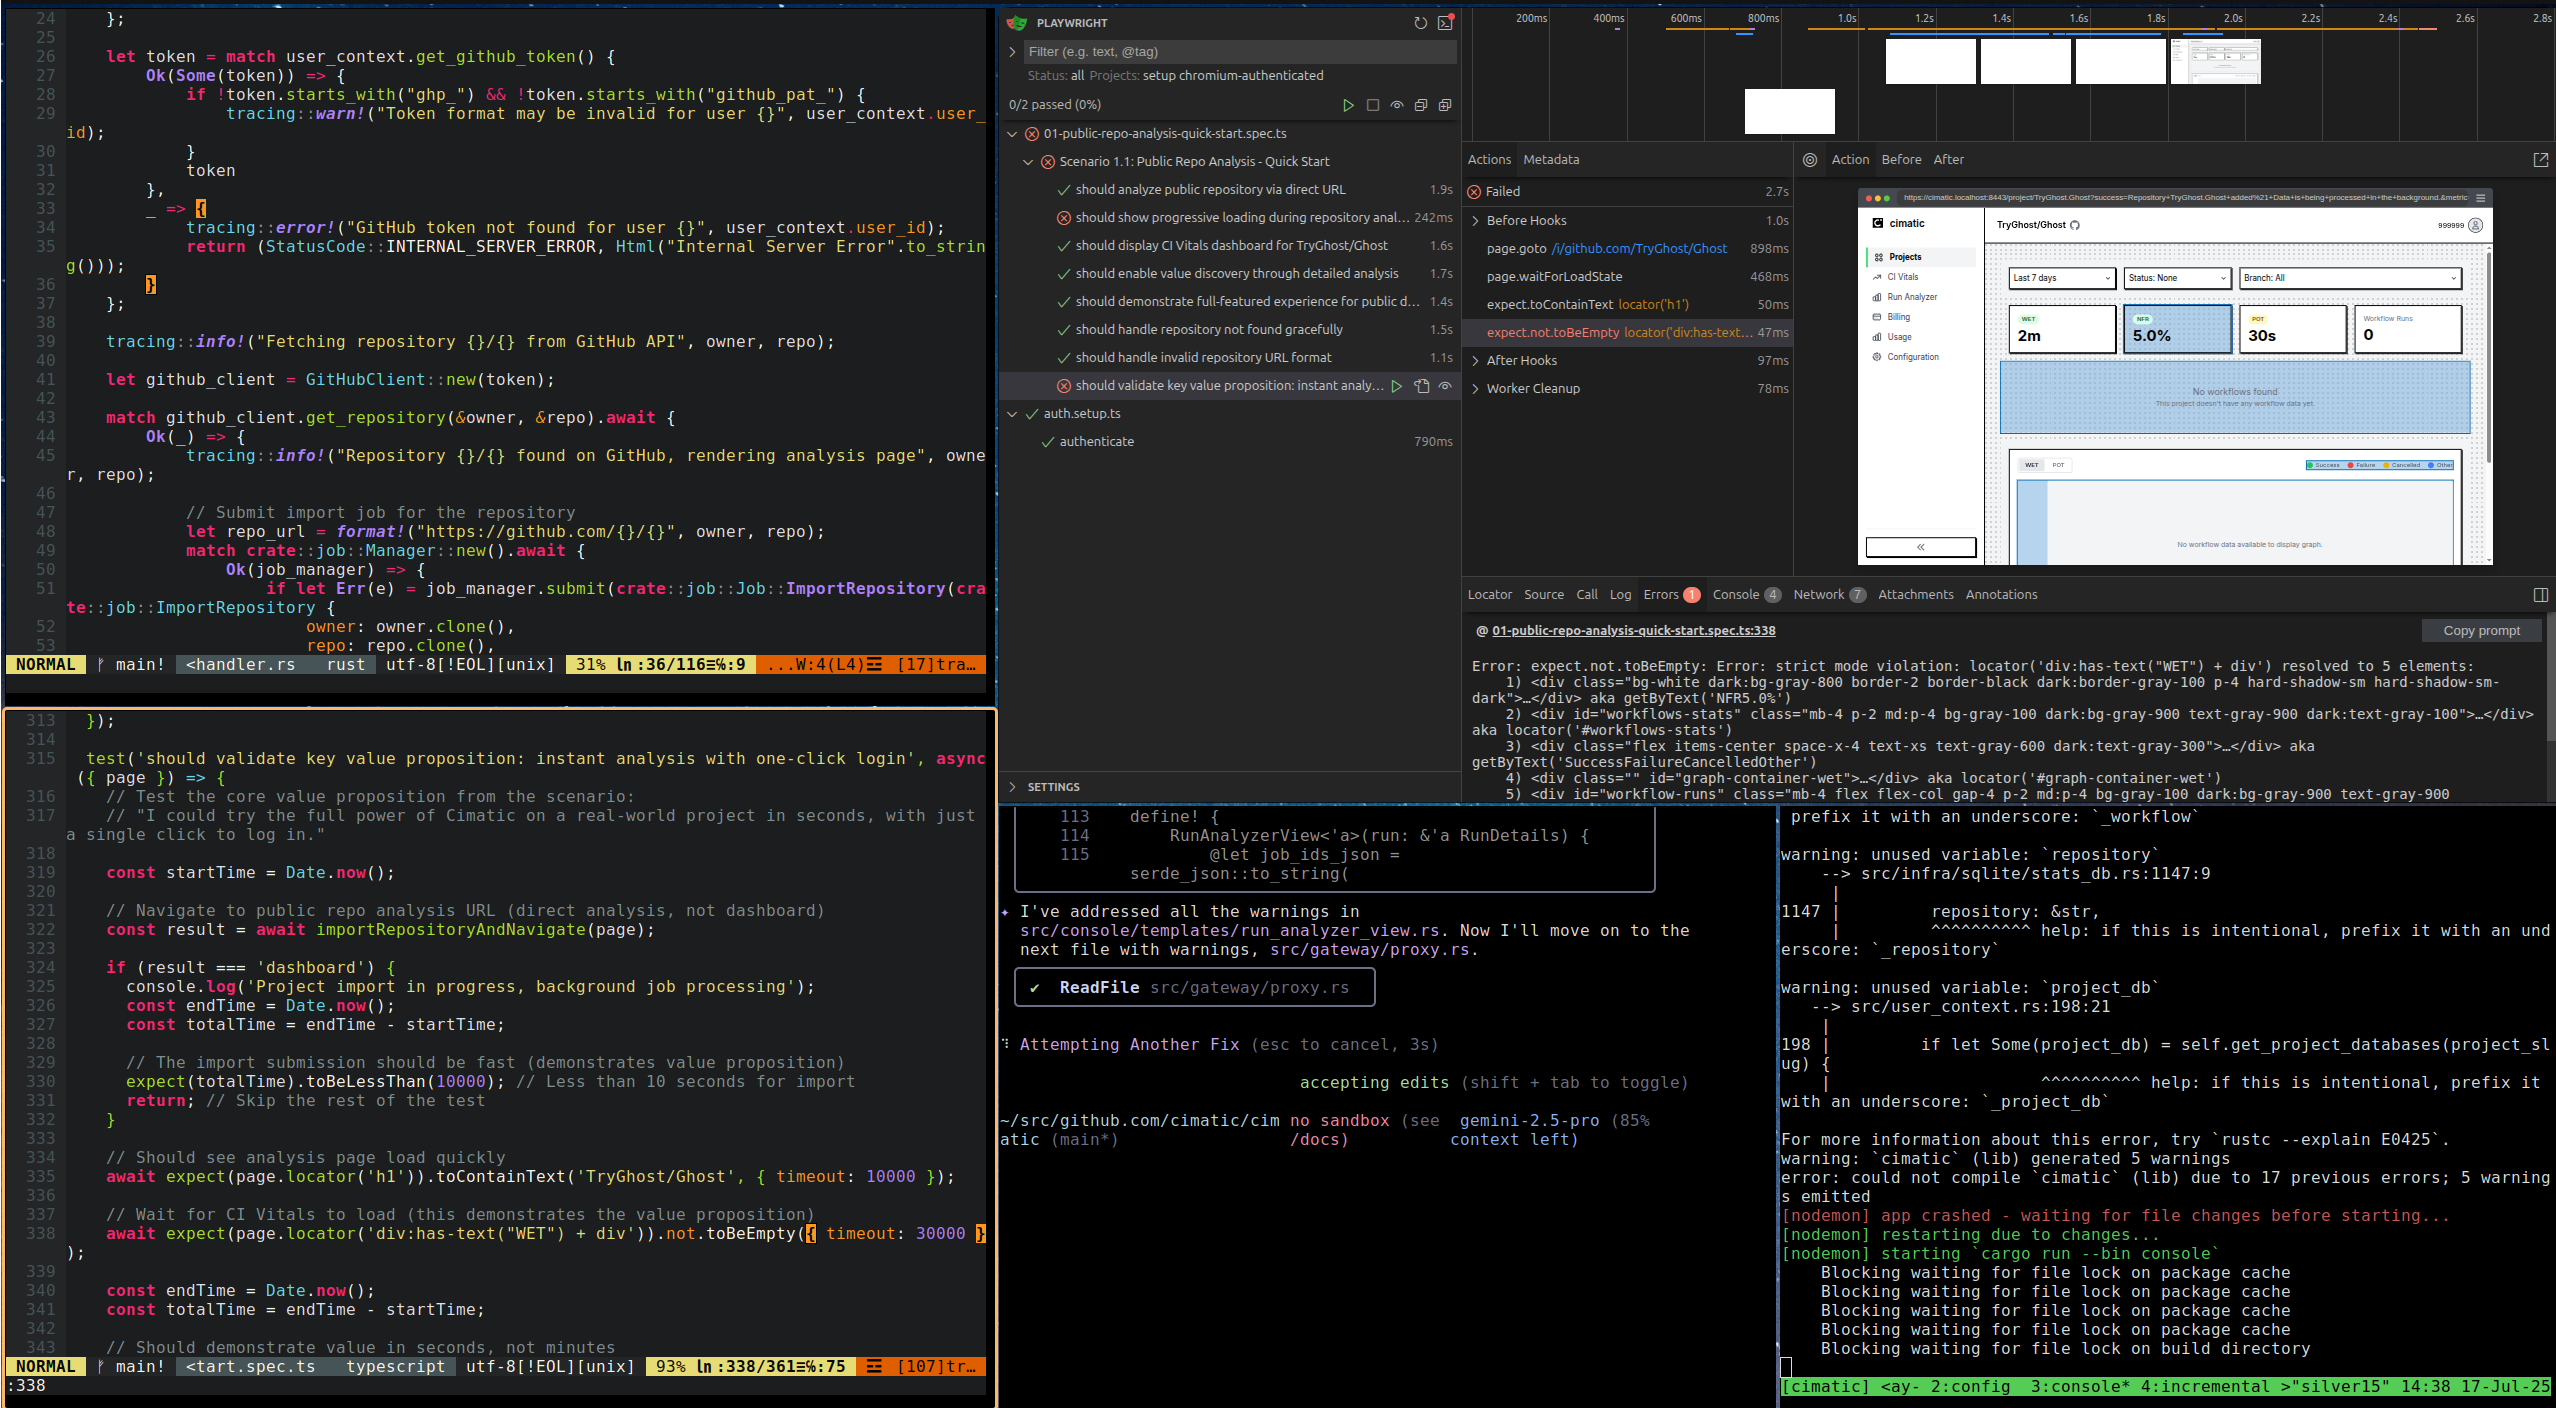
Task: Open the Playwright terminal icon with red badge
Action: click(1445, 22)
